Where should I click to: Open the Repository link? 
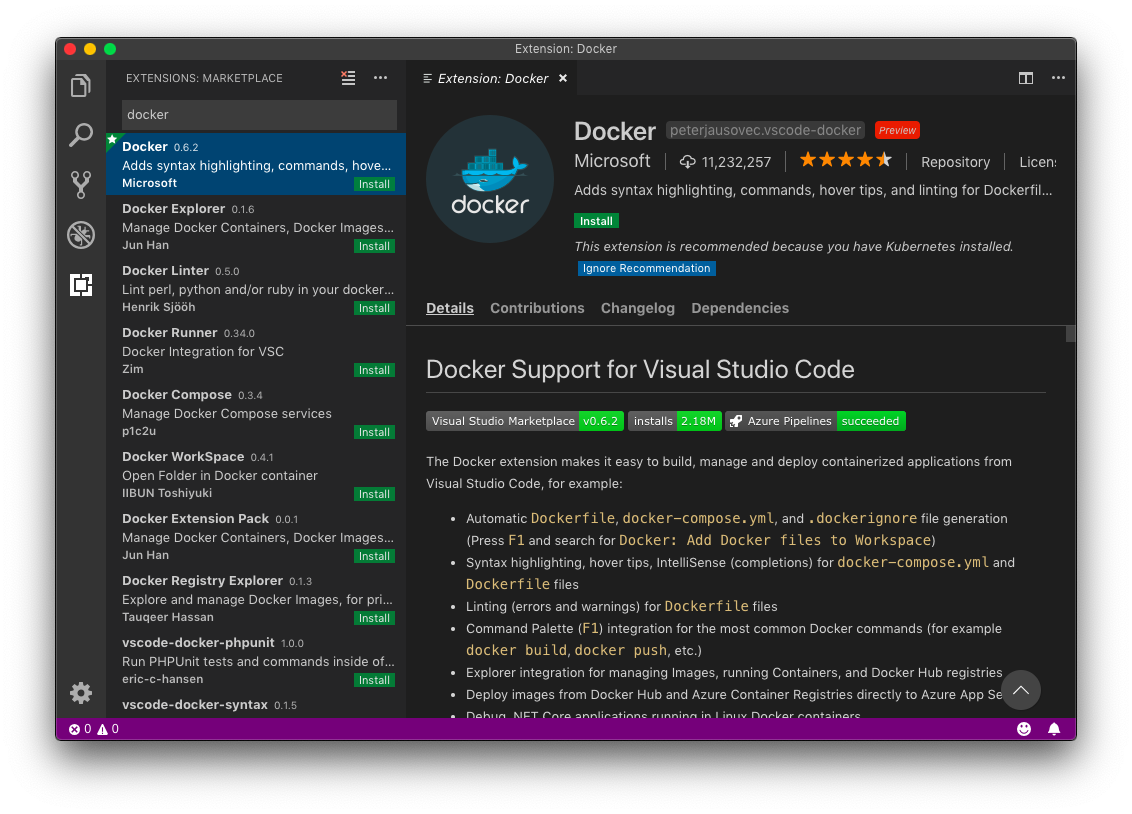[955, 162]
